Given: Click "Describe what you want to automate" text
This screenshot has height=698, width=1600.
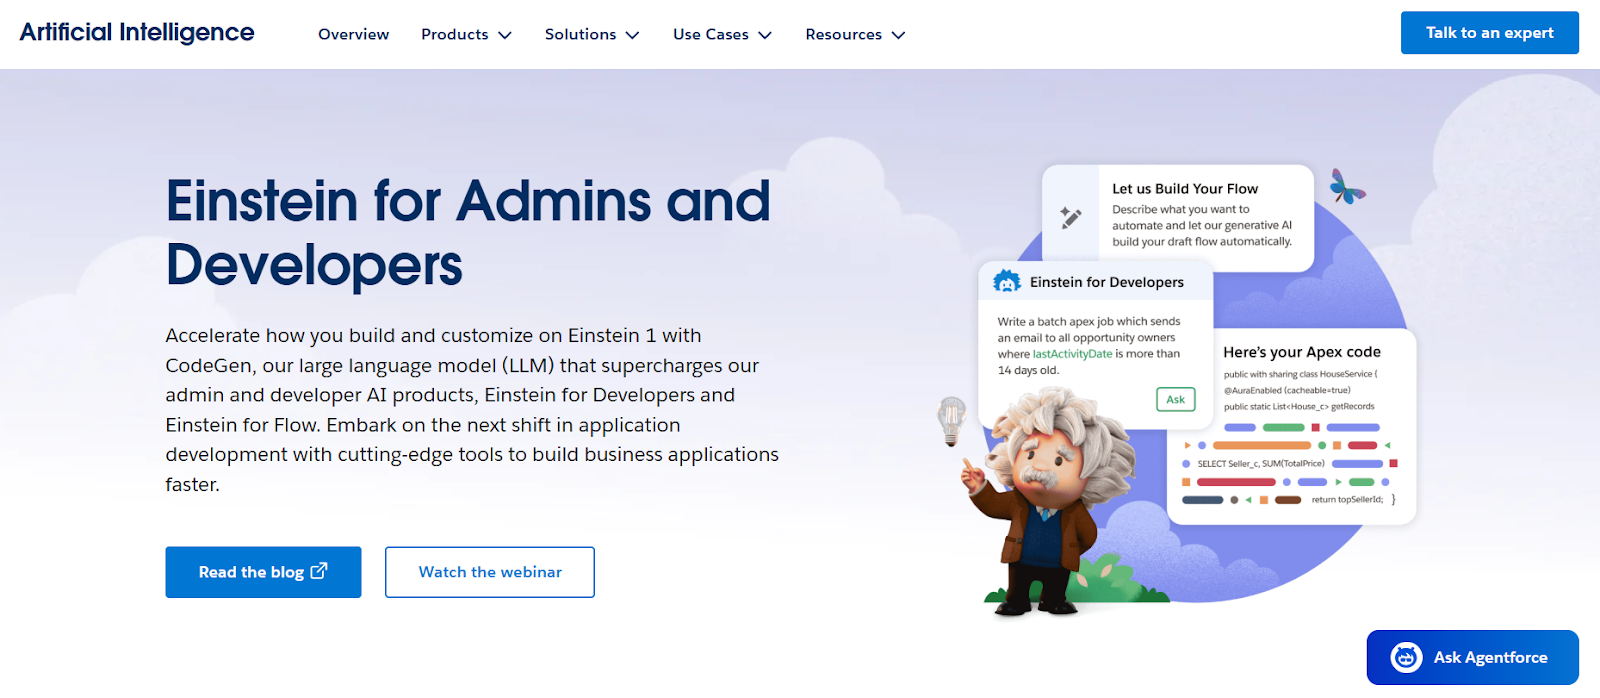Looking at the screenshot, I should coord(1202,225).
